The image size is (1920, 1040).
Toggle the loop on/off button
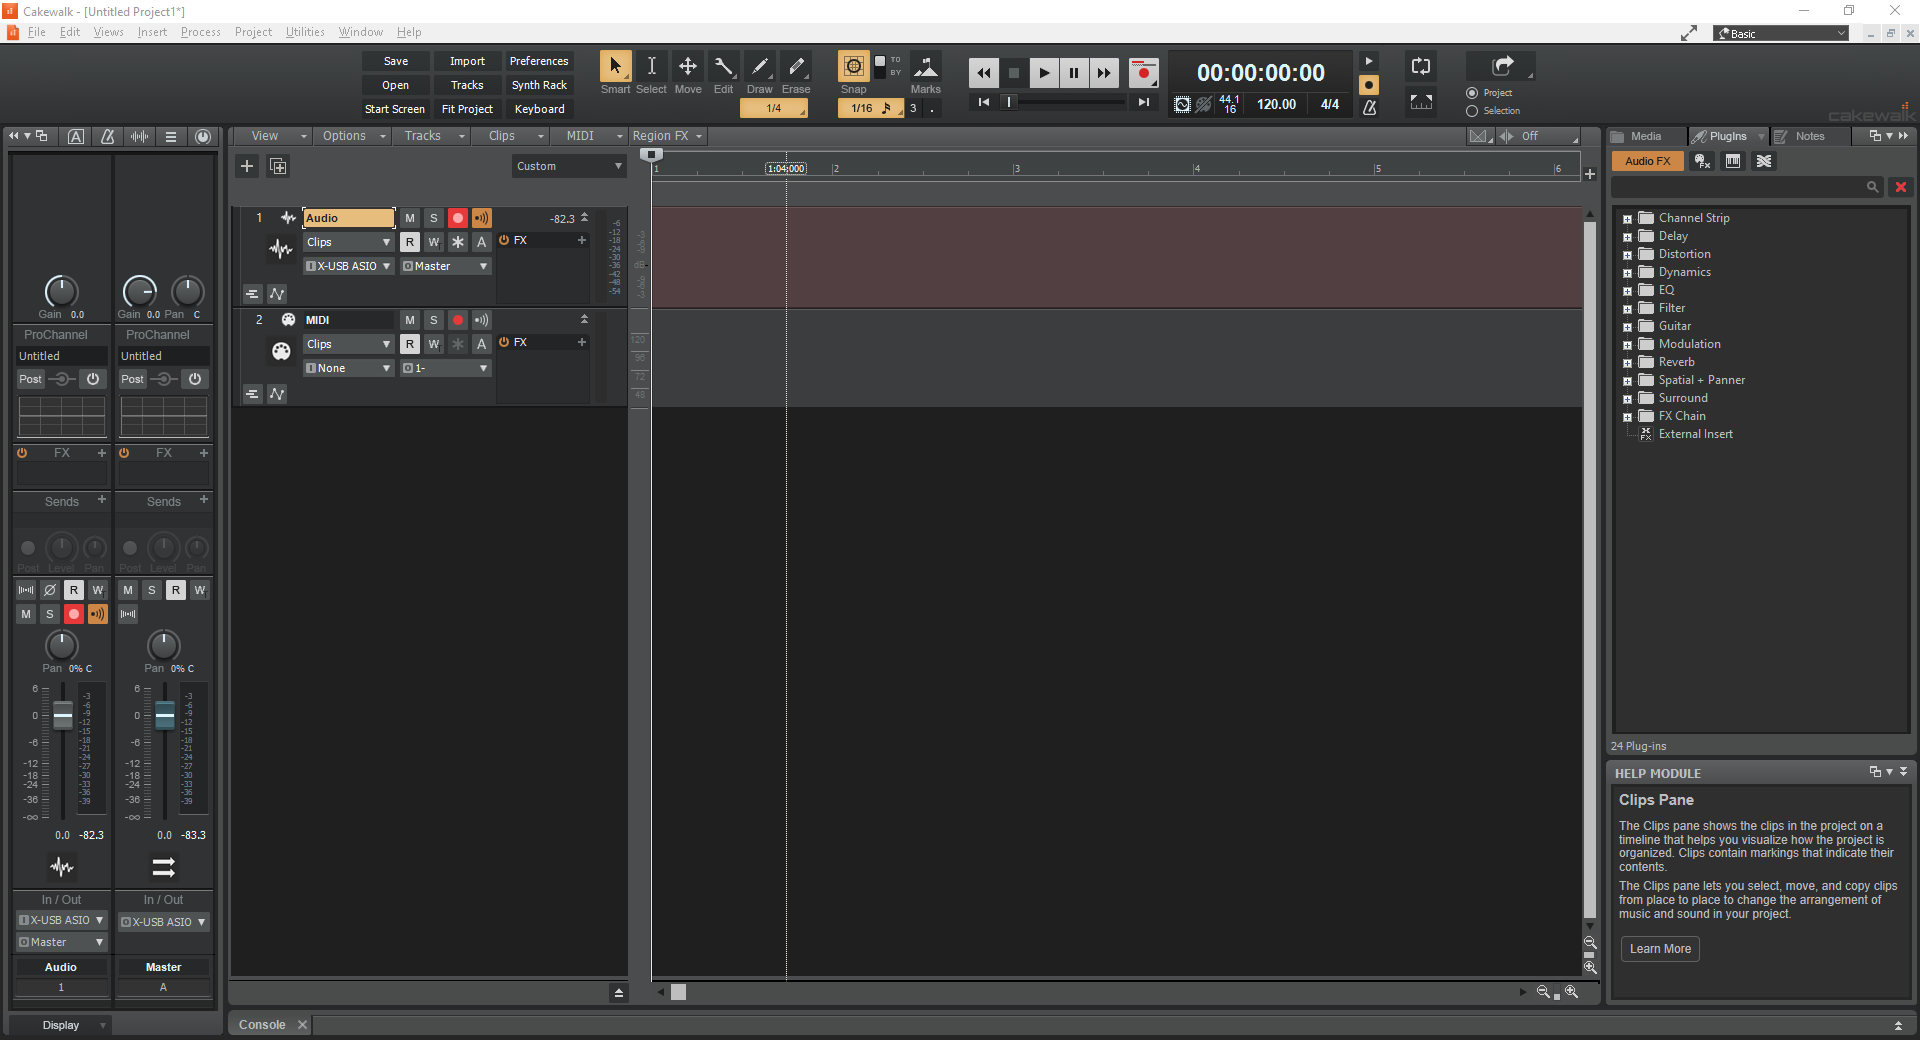(x=1421, y=67)
